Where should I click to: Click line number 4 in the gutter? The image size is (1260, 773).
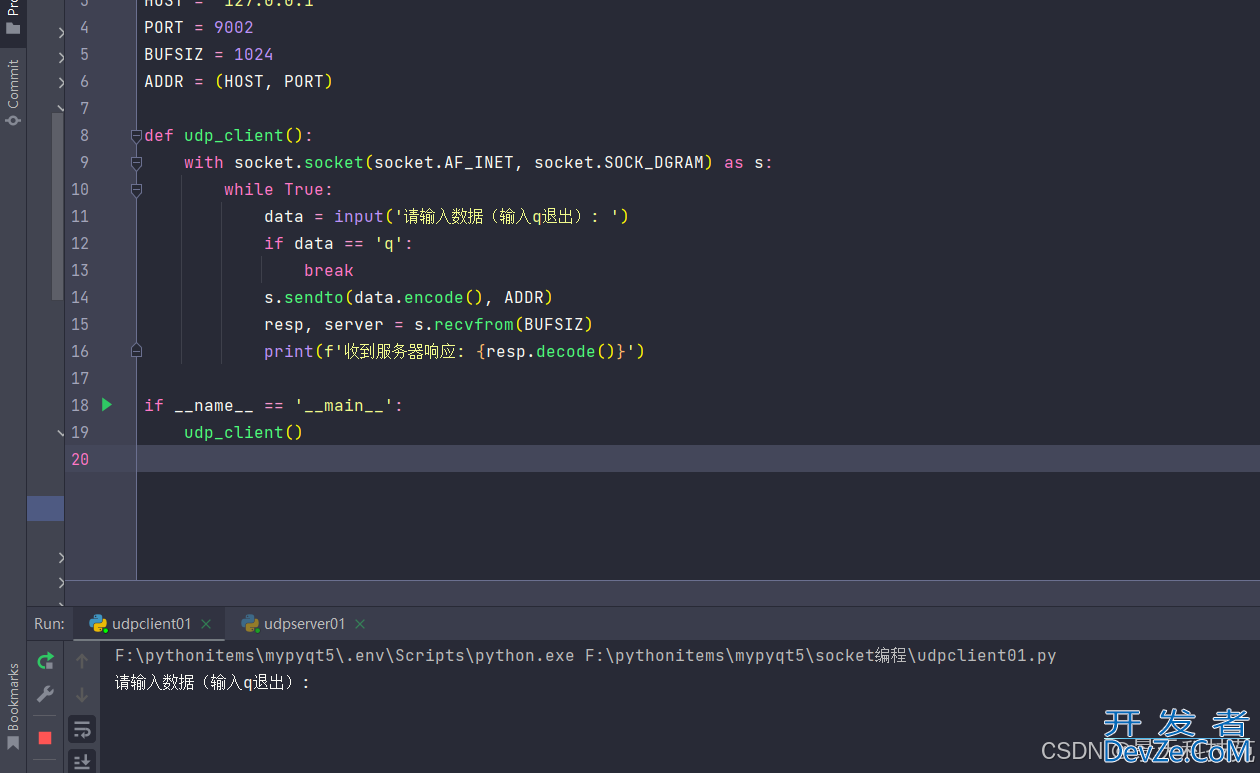(84, 27)
